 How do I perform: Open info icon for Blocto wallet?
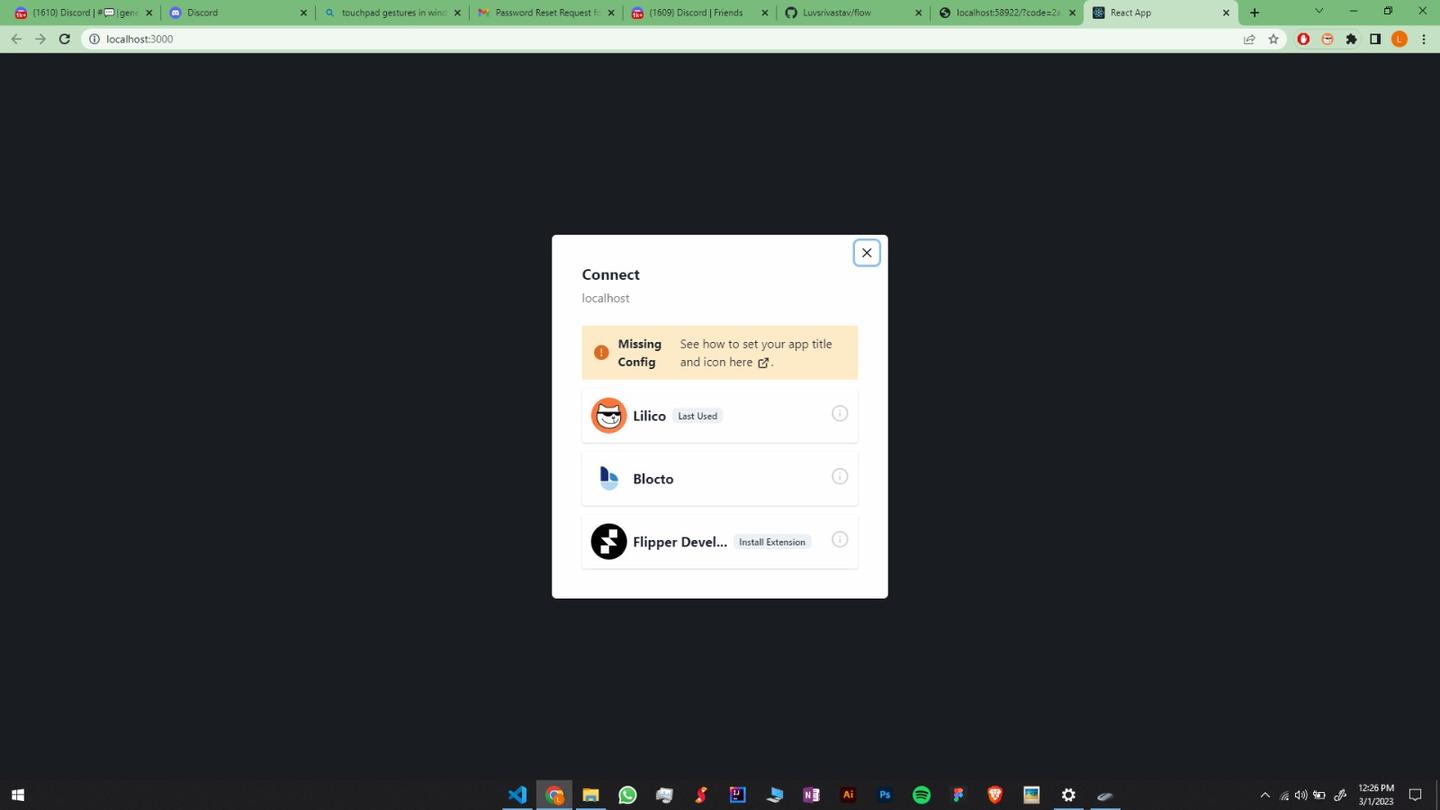point(839,476)
